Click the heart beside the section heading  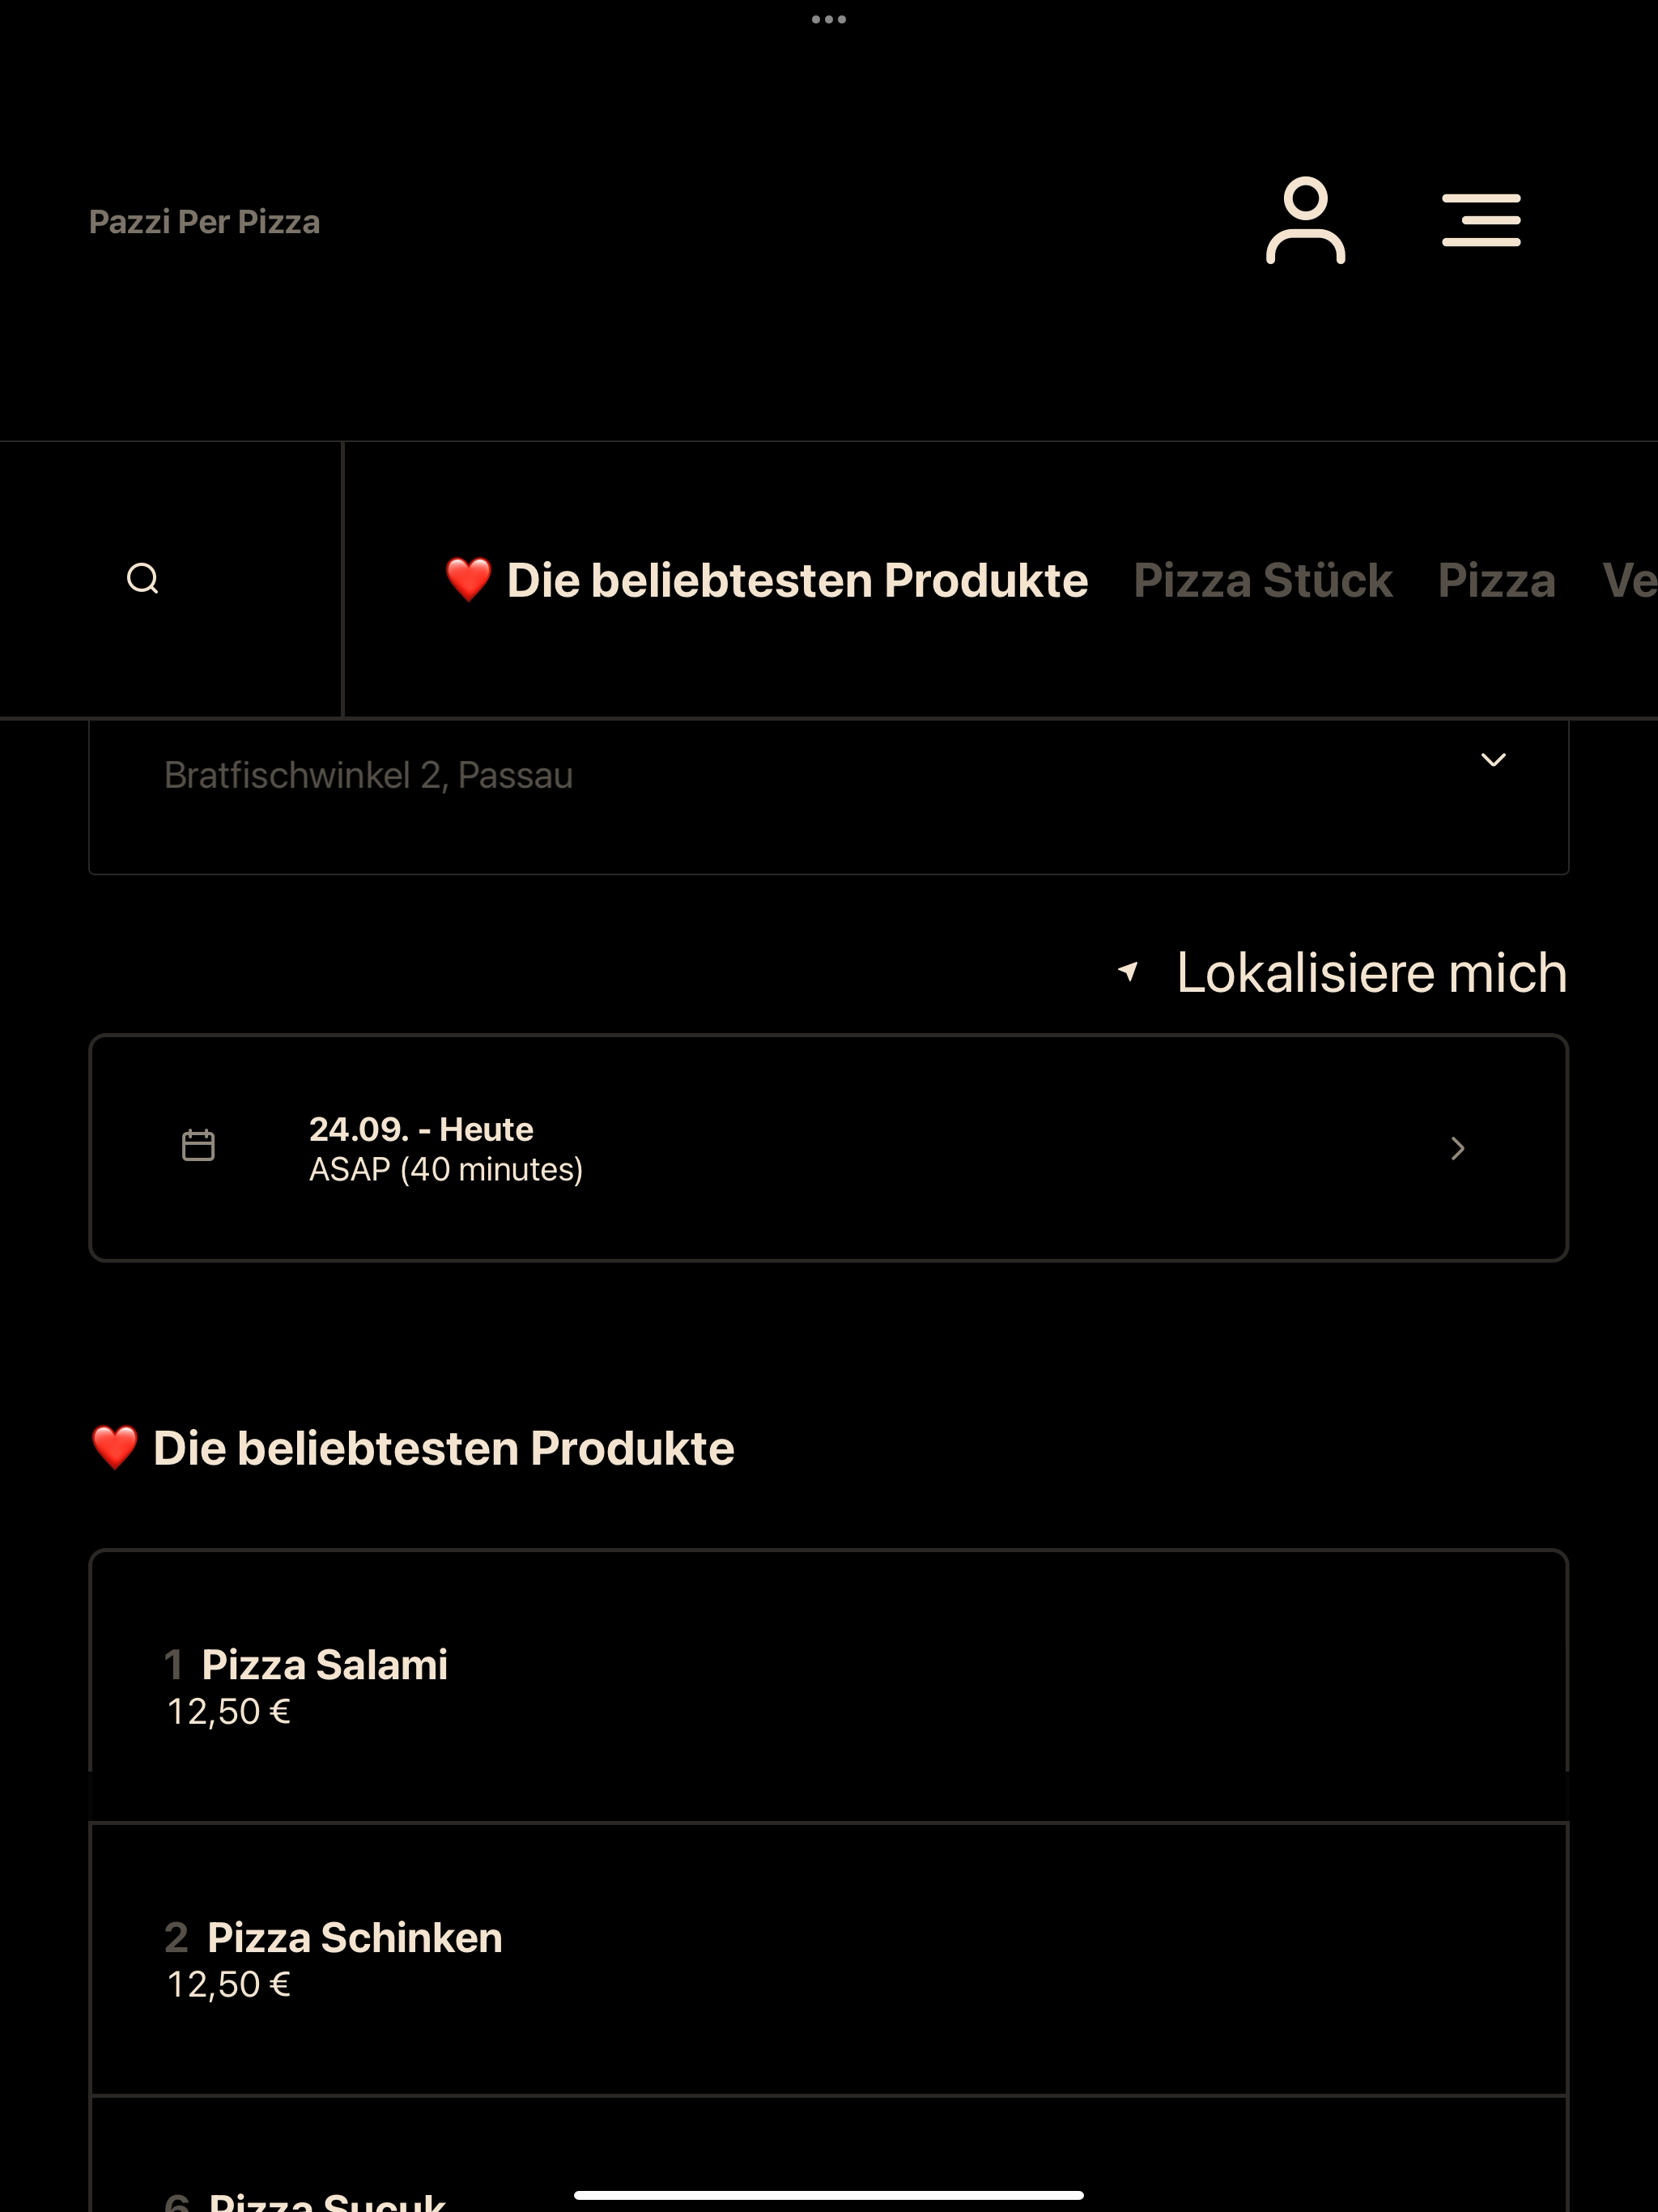point(115,1448)
